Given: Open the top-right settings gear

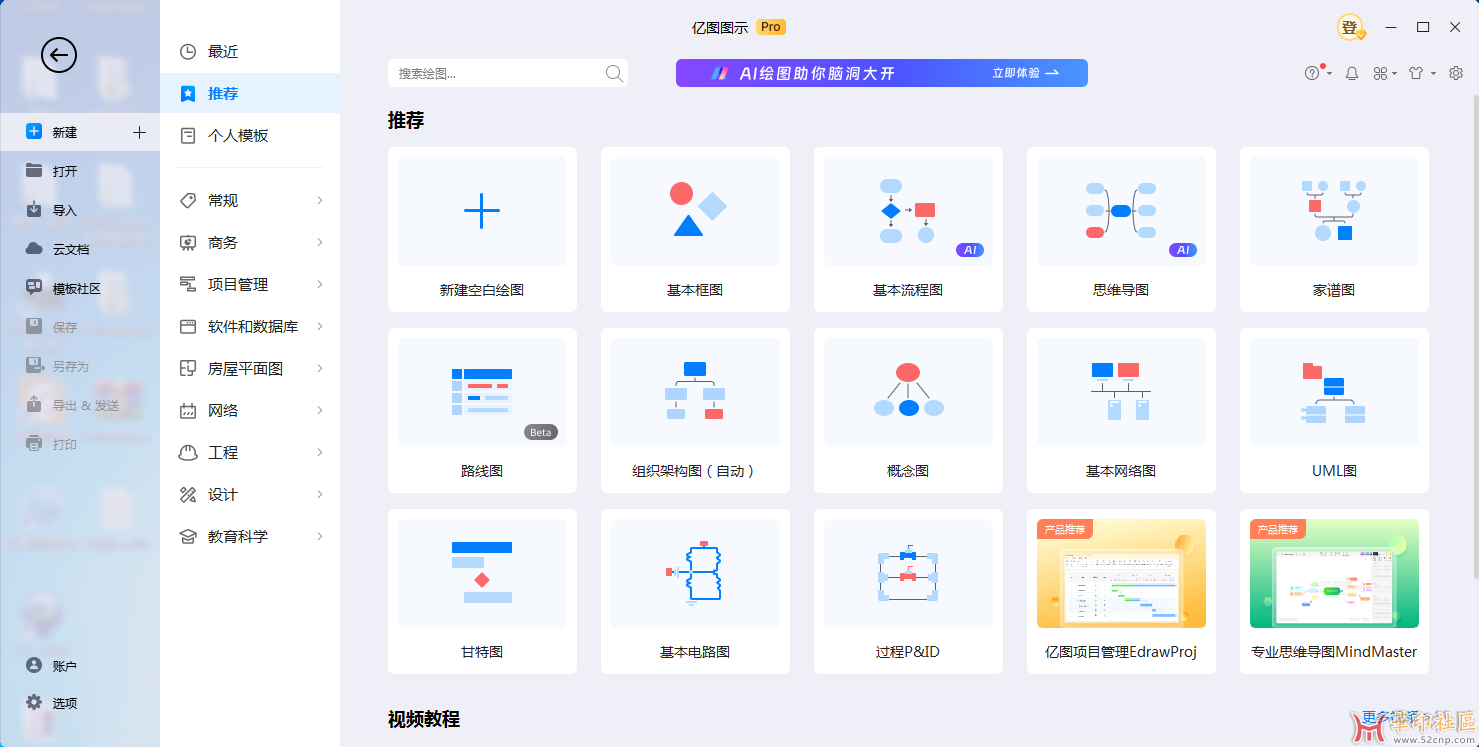Looking at the screenshot, I should [x=1456, y=73].
